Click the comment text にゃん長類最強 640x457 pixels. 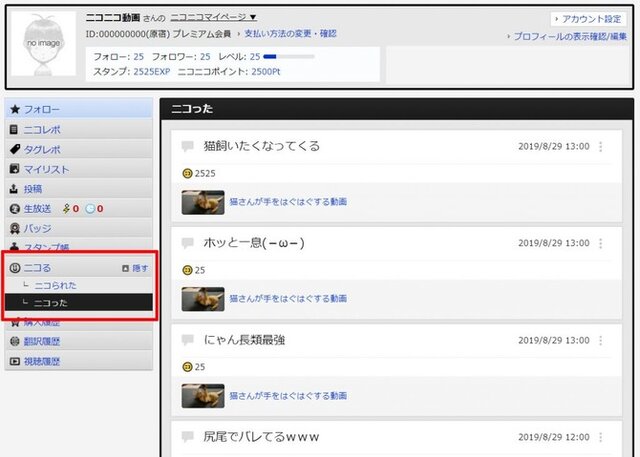[244, 340]
